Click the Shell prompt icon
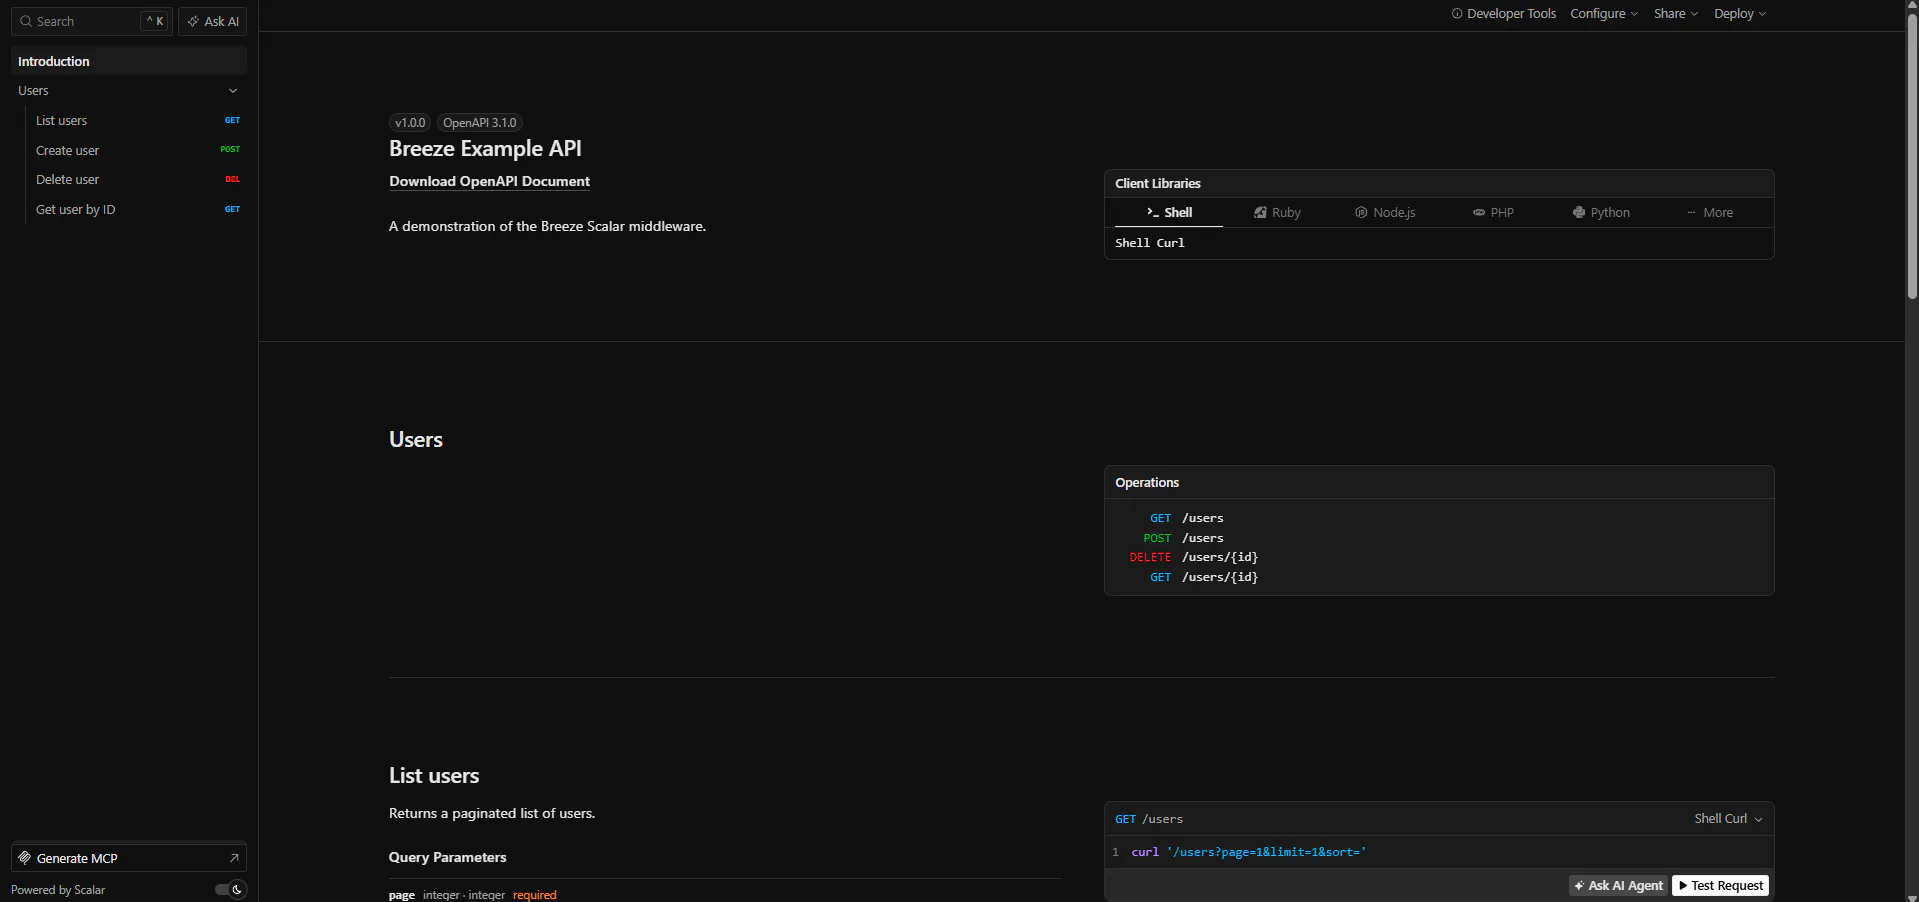Image resolution: width=1919 pixels, height=902 pixels. (1153, 213)
